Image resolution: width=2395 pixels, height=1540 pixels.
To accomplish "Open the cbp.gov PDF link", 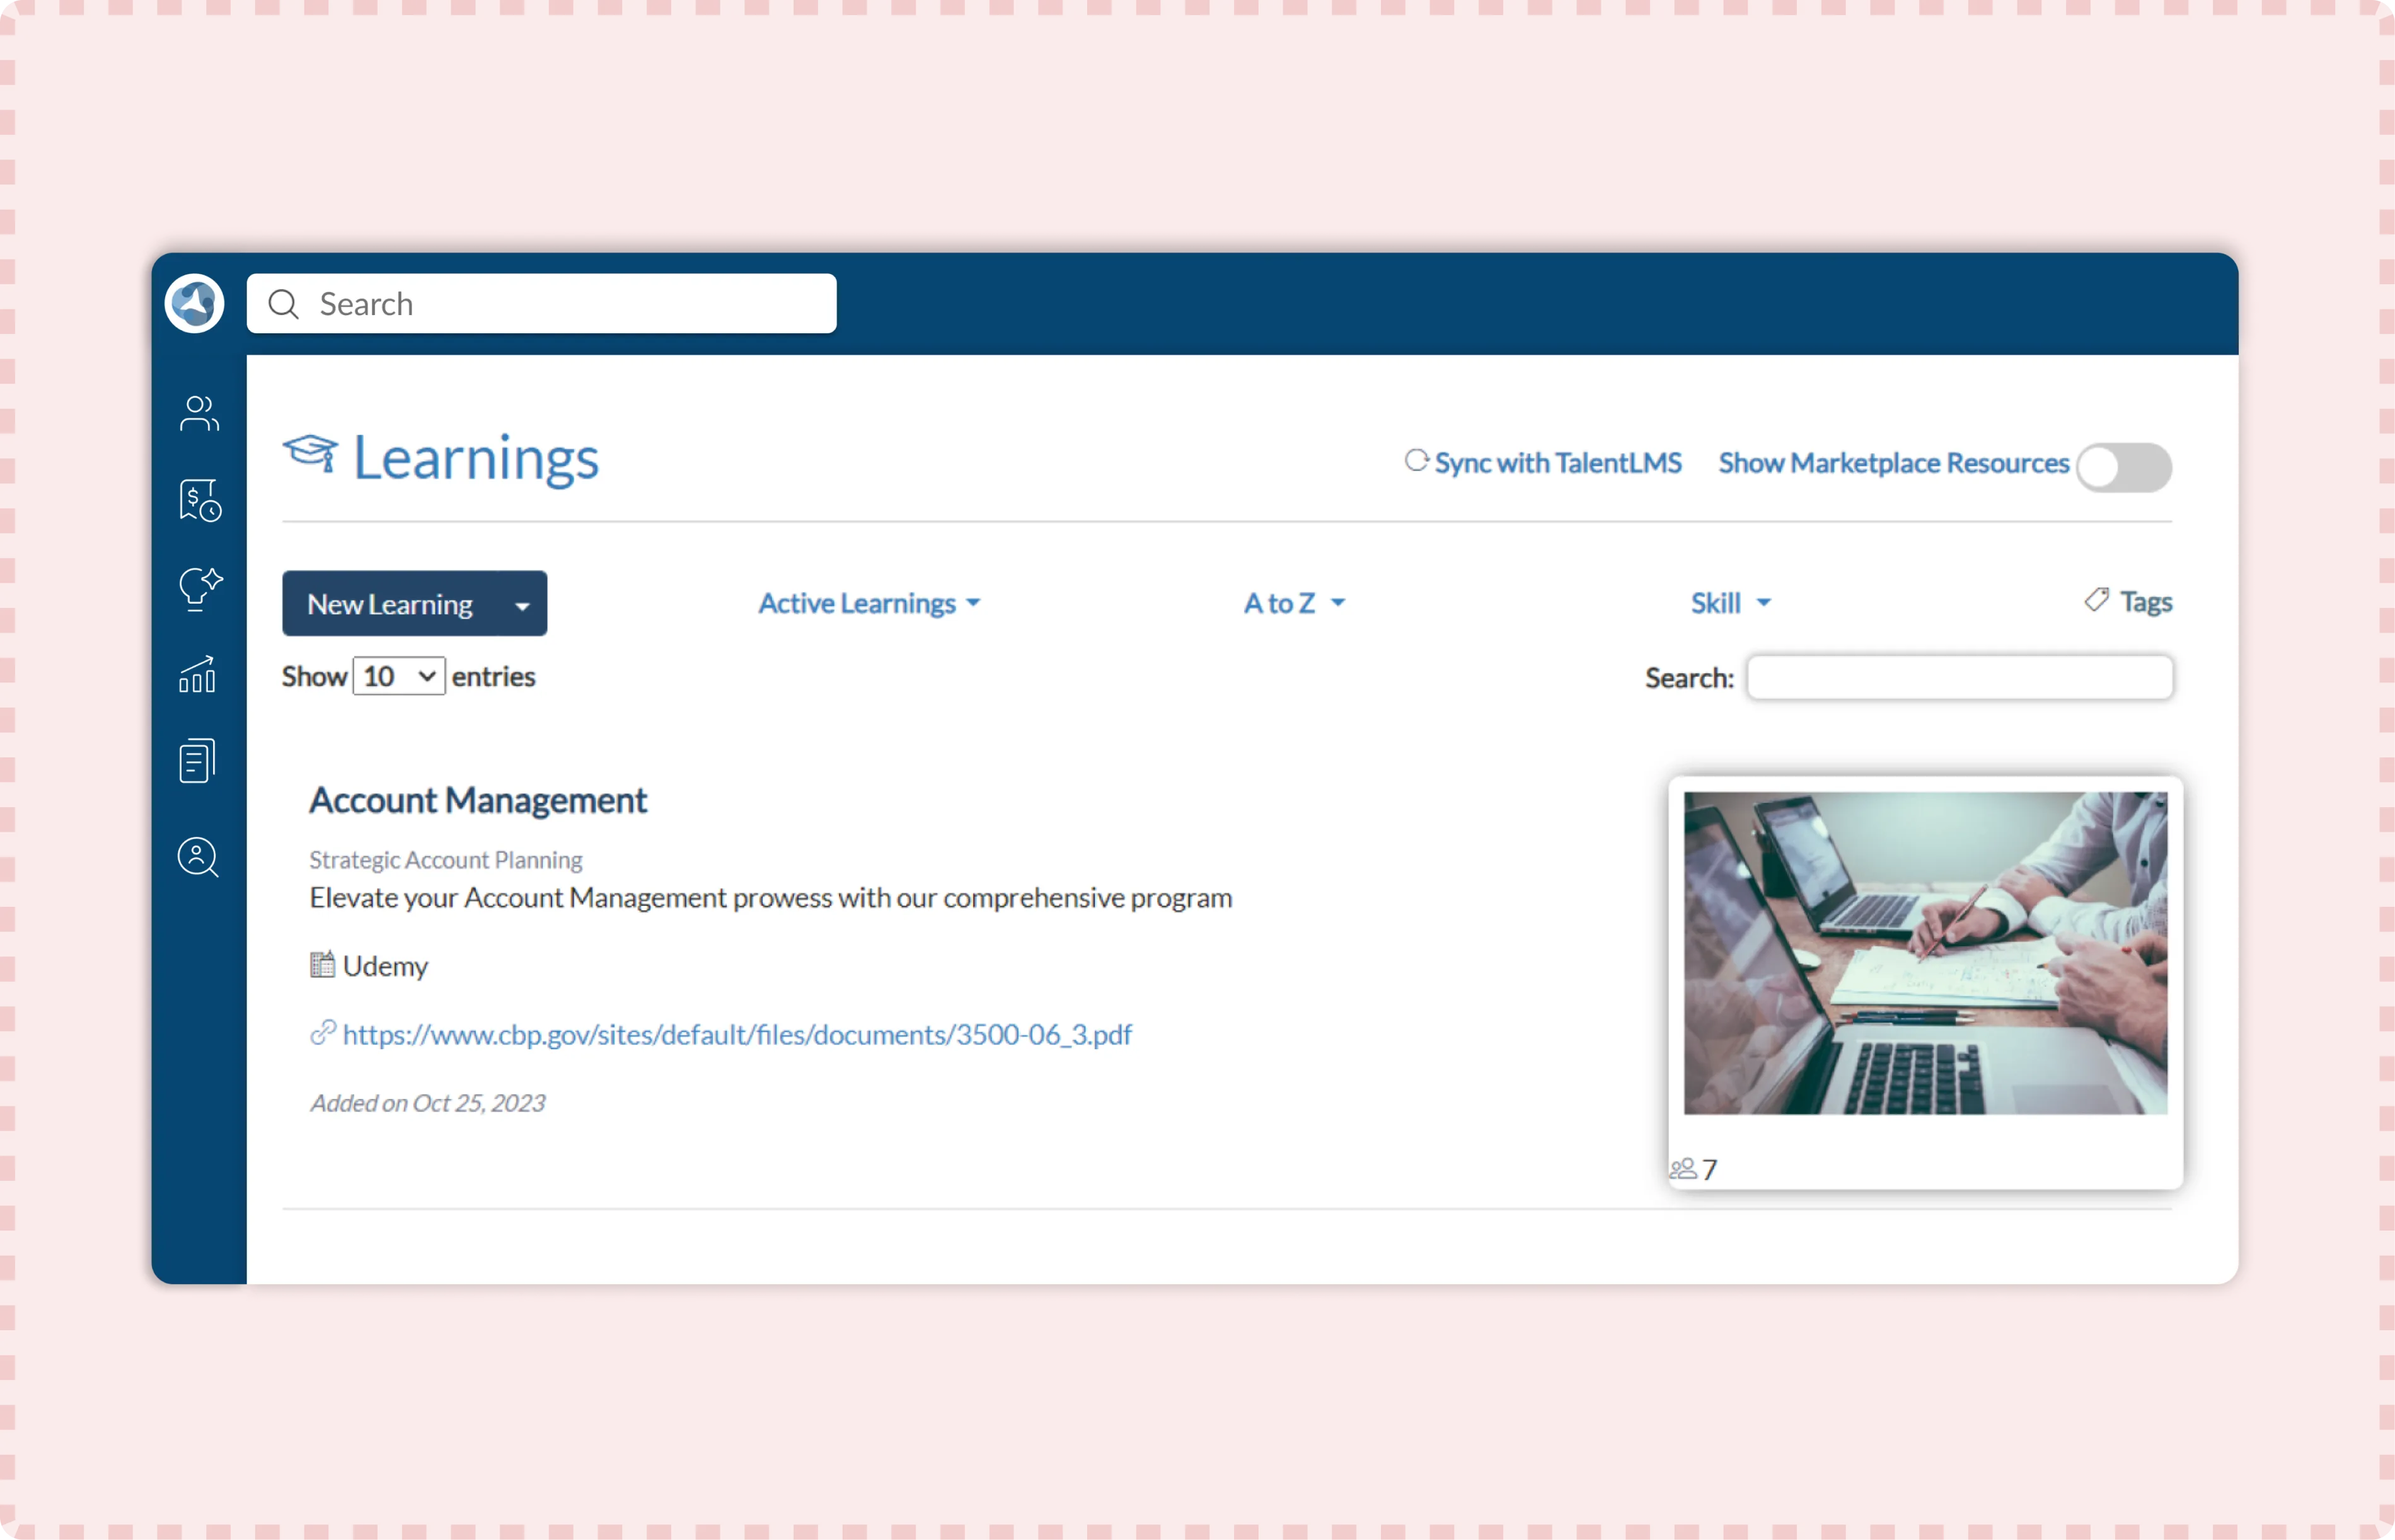I will 737,1034.
